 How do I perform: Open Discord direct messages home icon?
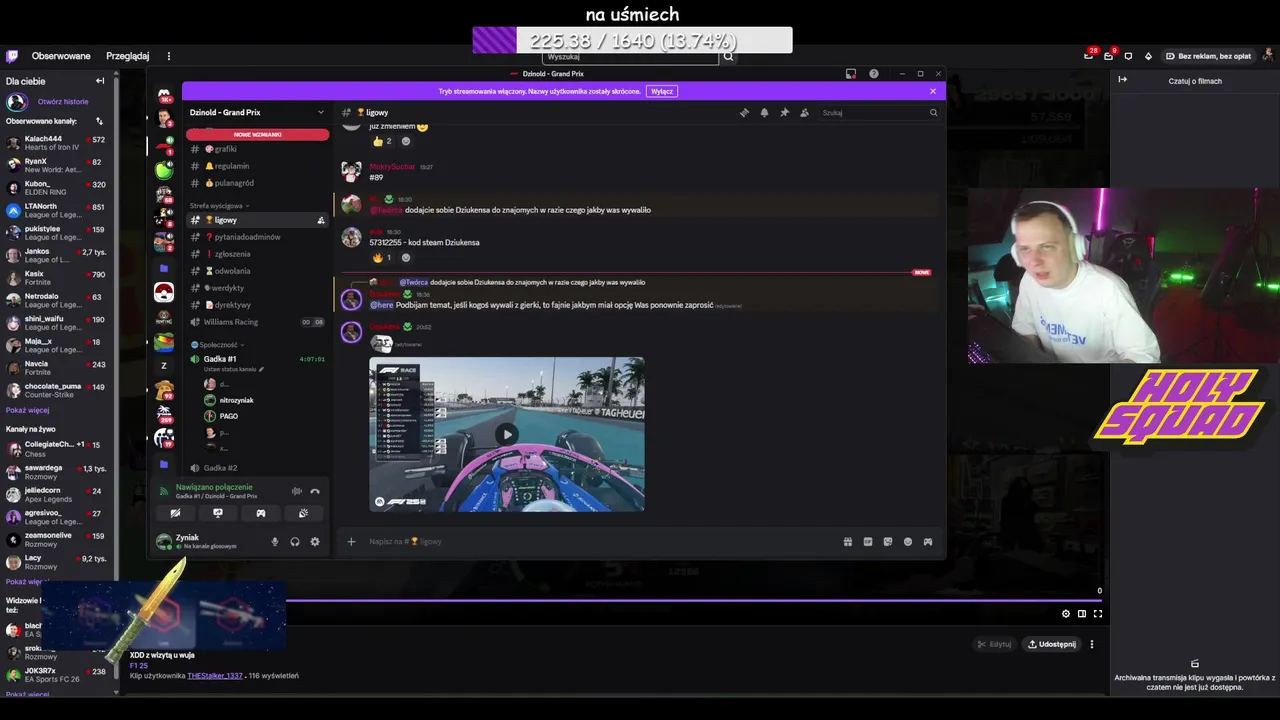point(164,95)
